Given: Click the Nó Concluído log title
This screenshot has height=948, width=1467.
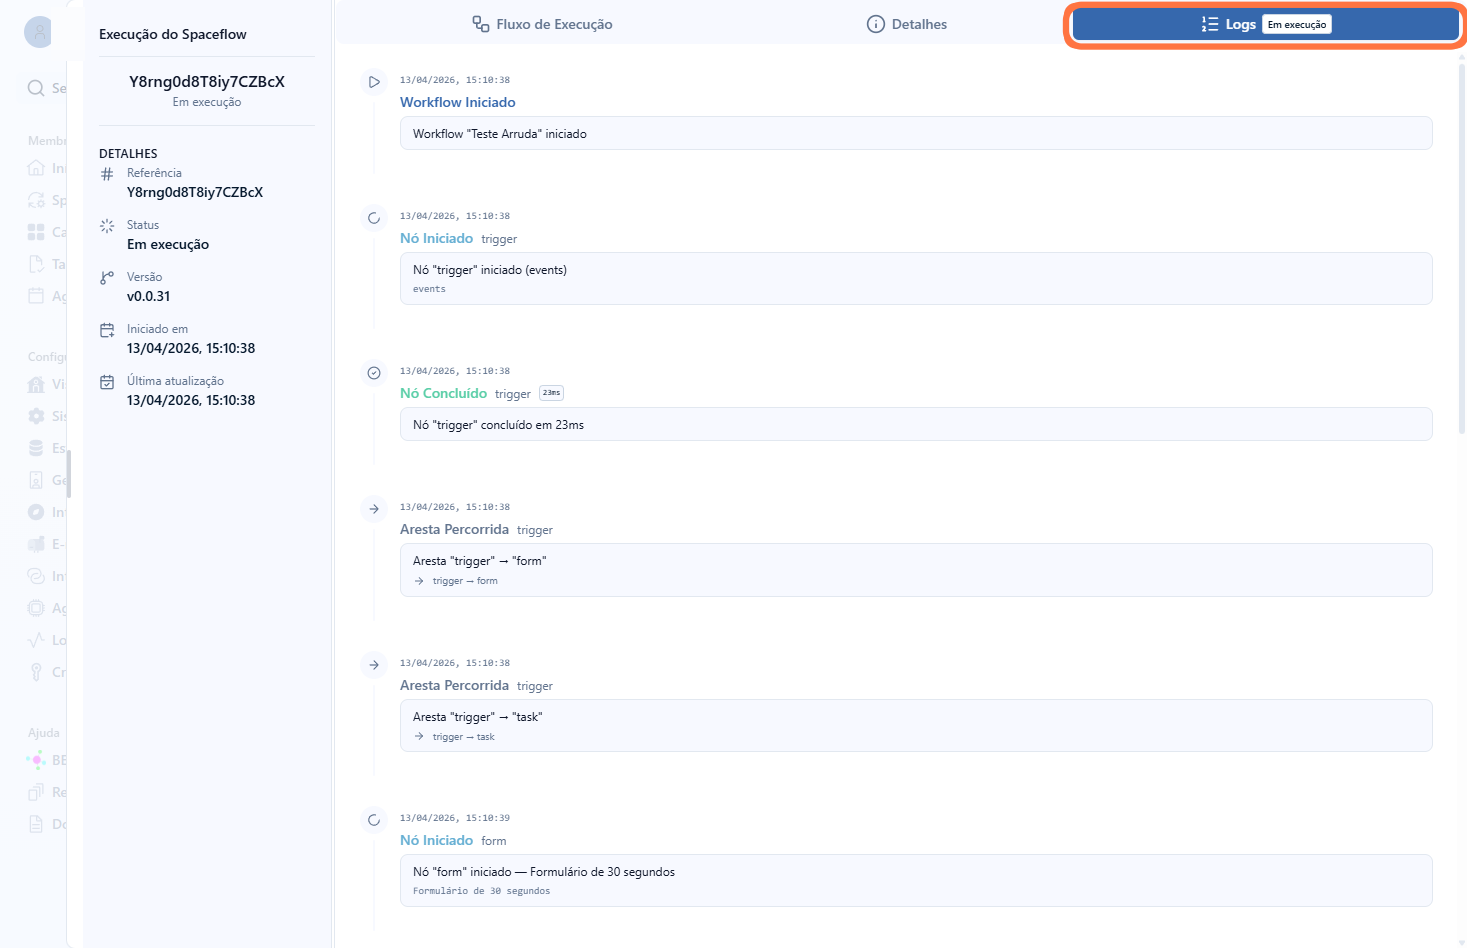Looking at the screenshot, I should click(x=443, y=393).
